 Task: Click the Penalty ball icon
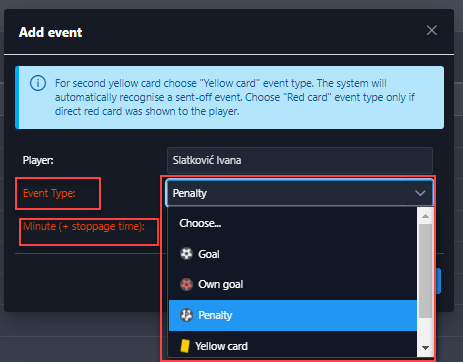[x=186, y=315]
